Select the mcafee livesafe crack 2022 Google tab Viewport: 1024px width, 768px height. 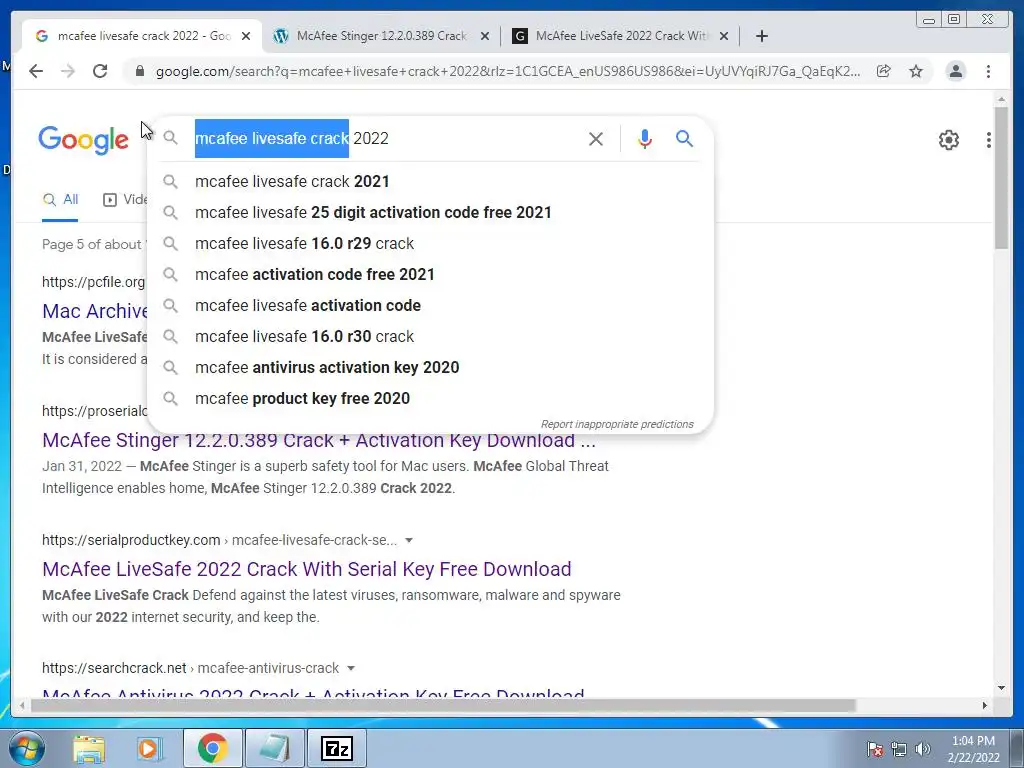pos(142,36)
